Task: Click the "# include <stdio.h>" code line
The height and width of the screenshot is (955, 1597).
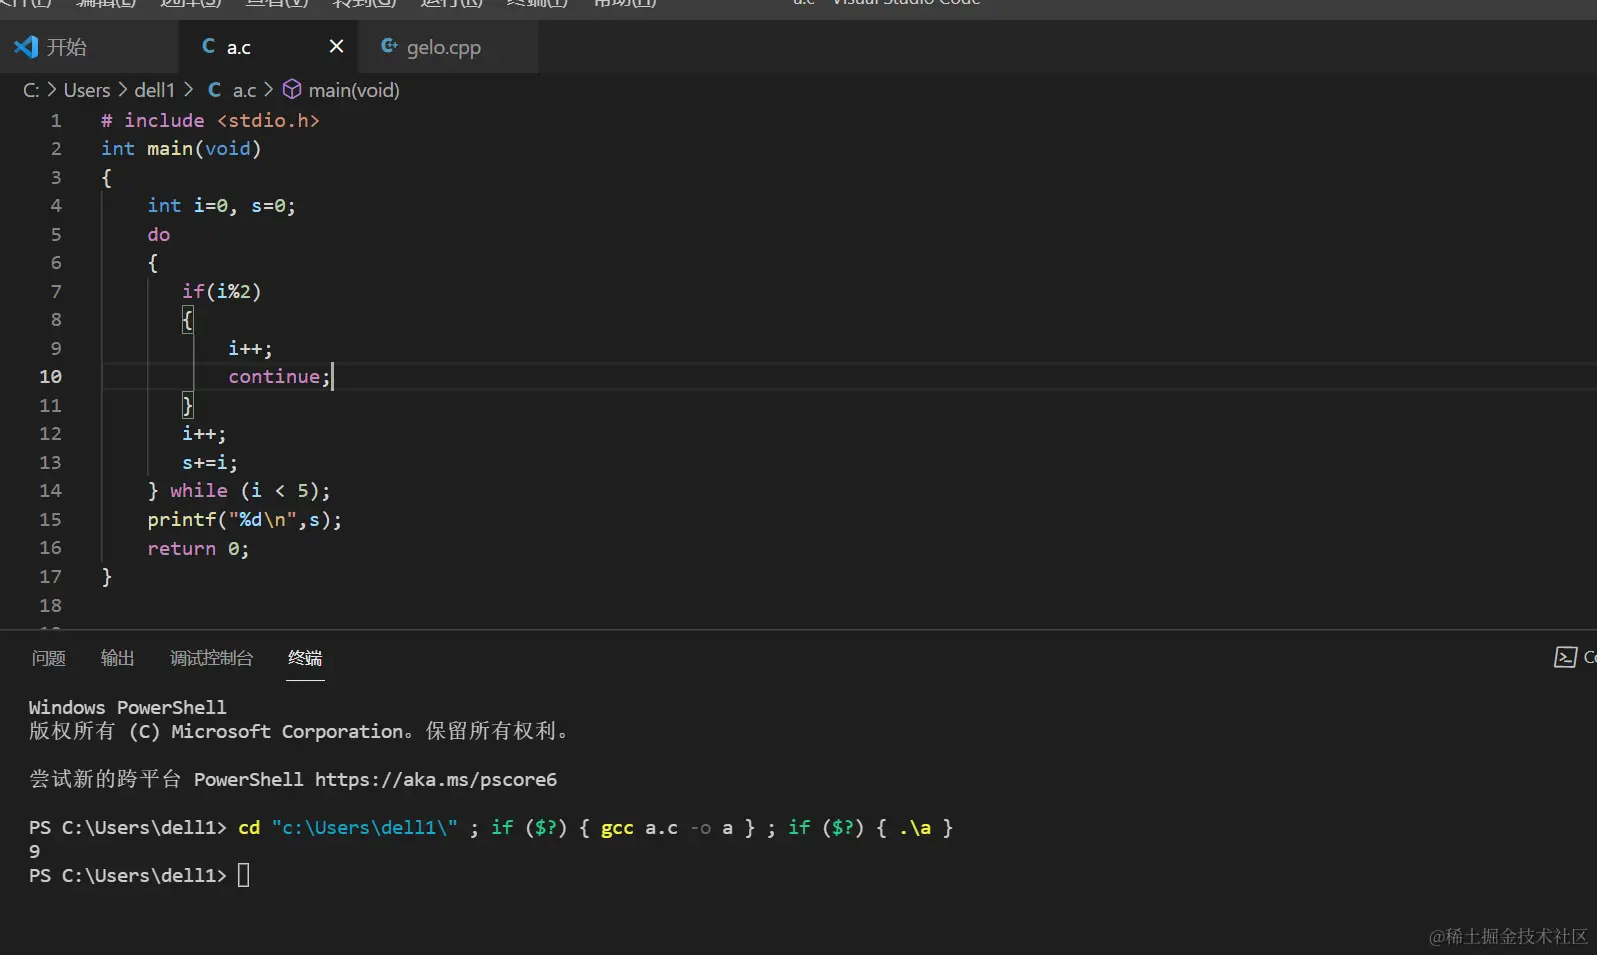Action: 210,120
